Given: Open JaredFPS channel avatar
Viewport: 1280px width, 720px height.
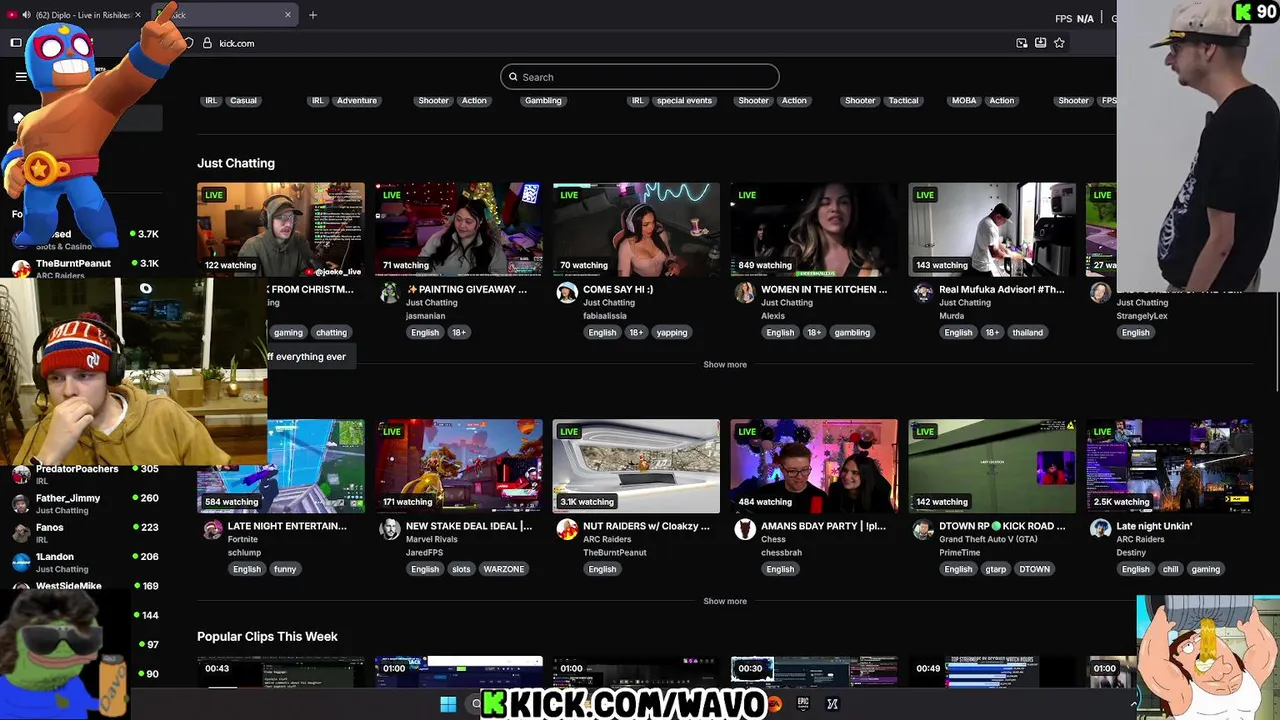Looking at the screenshot, I should click(x=389, y=529).
